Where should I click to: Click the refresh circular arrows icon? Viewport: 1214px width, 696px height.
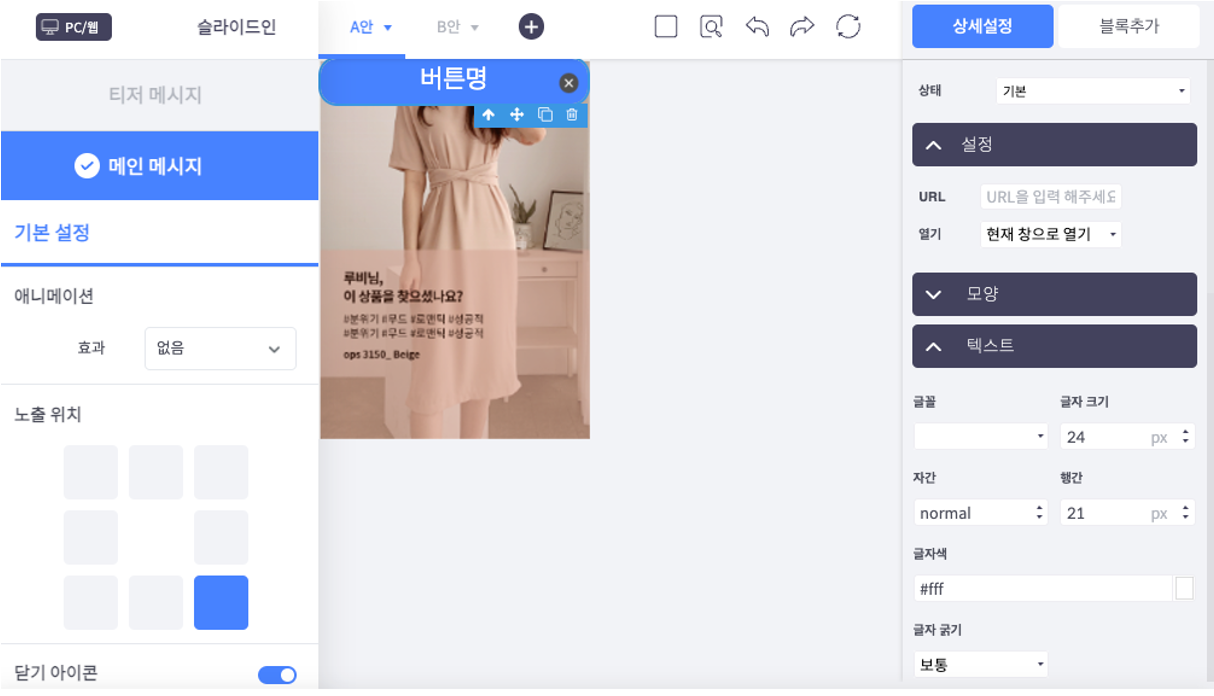[848, 27]
